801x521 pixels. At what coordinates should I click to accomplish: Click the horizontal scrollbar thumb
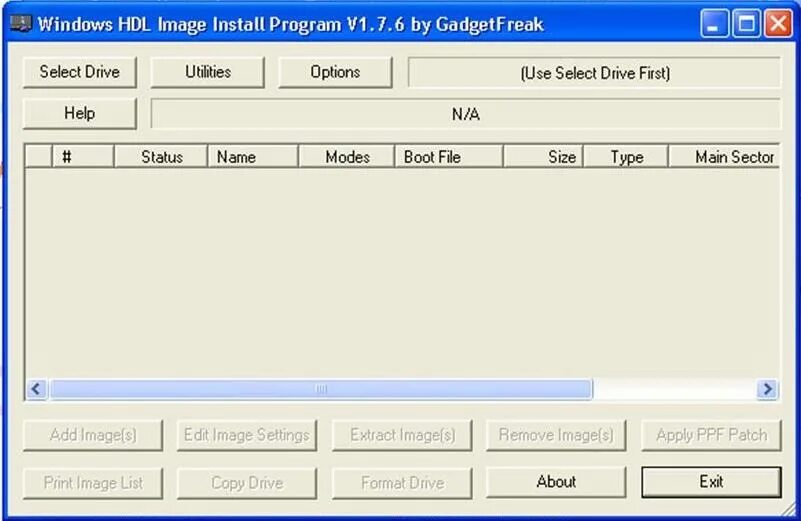pos(321,389)
